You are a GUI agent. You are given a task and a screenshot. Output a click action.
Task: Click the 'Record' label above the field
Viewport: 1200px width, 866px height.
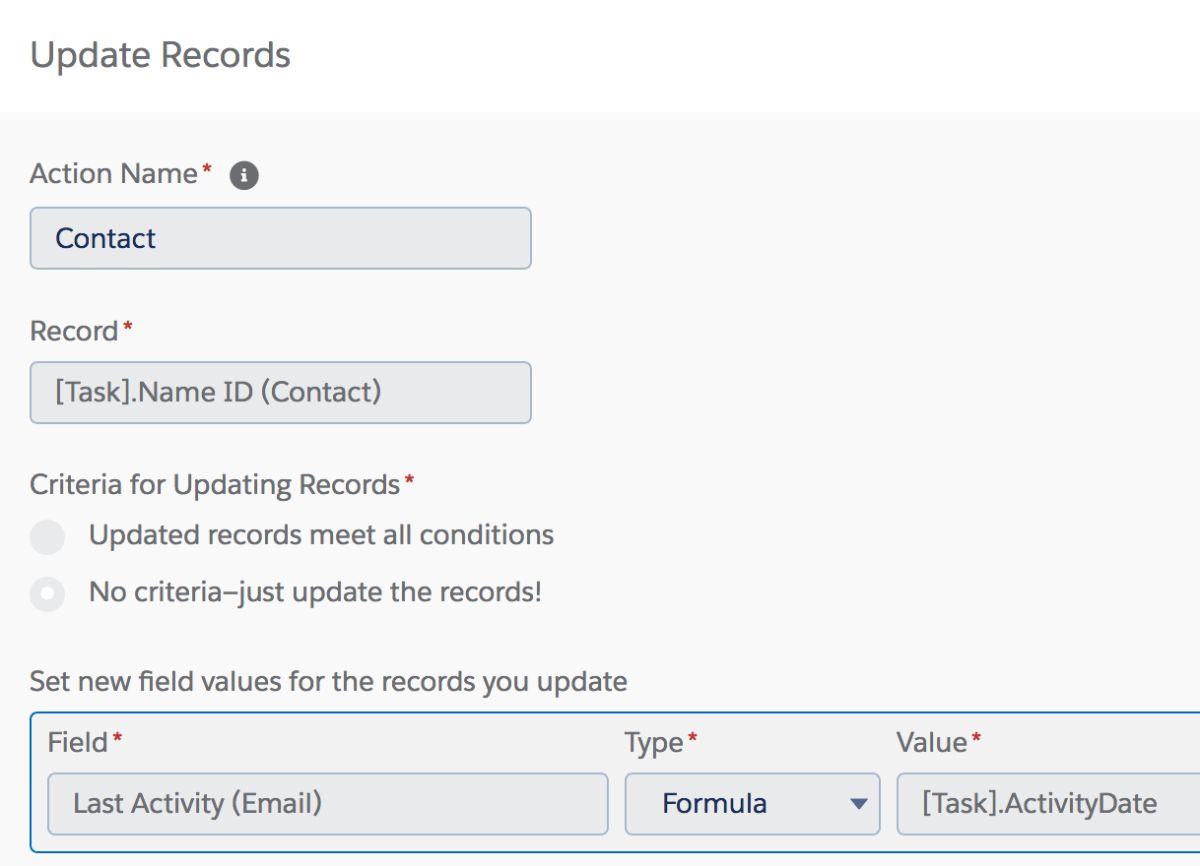(x=74, y=331)
